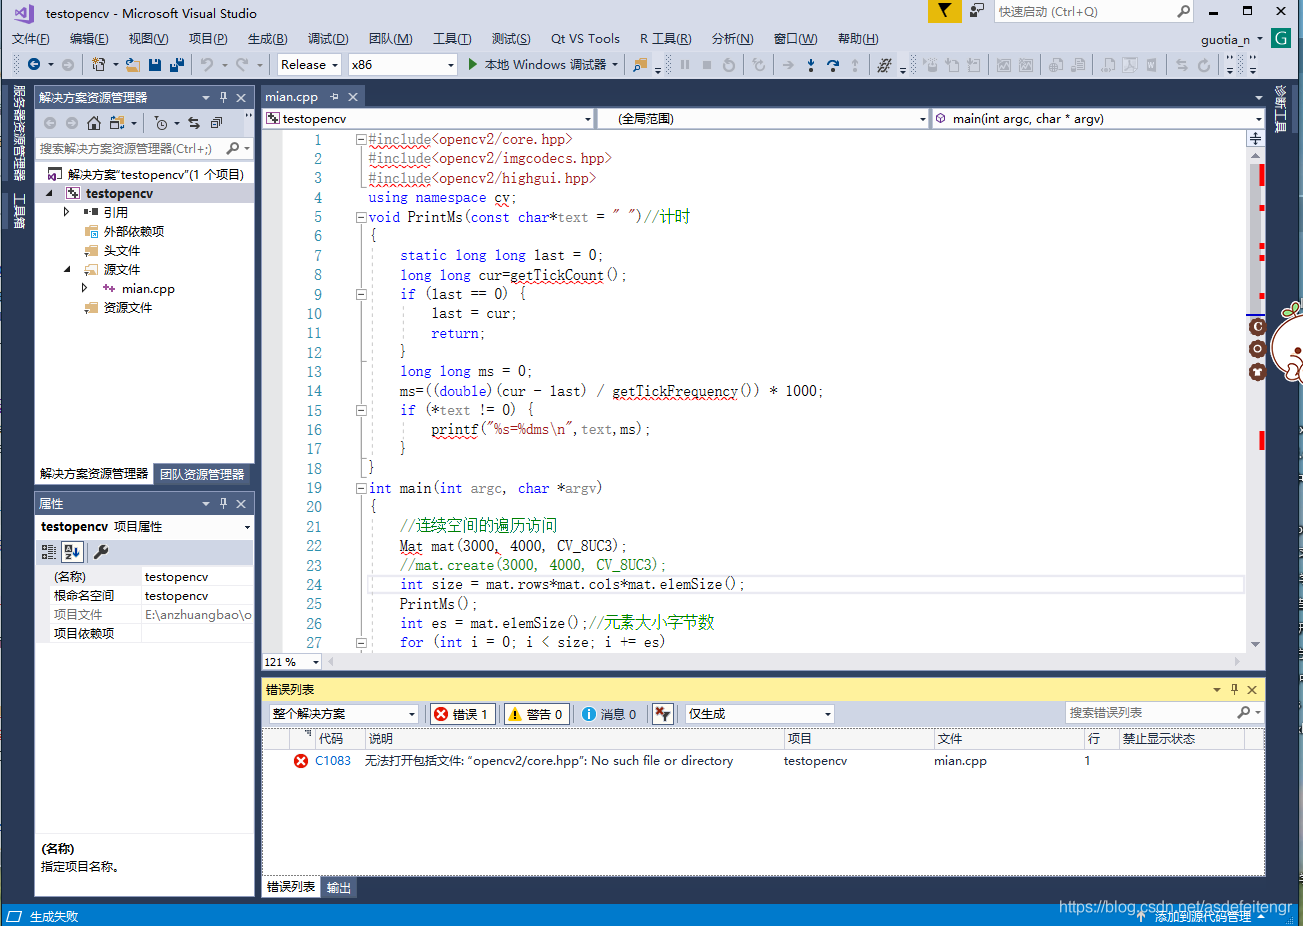Viewport: 1303px width, 926px height.
Task: Select the External Dependencies tree item
Action: click(x=134, y=231)
